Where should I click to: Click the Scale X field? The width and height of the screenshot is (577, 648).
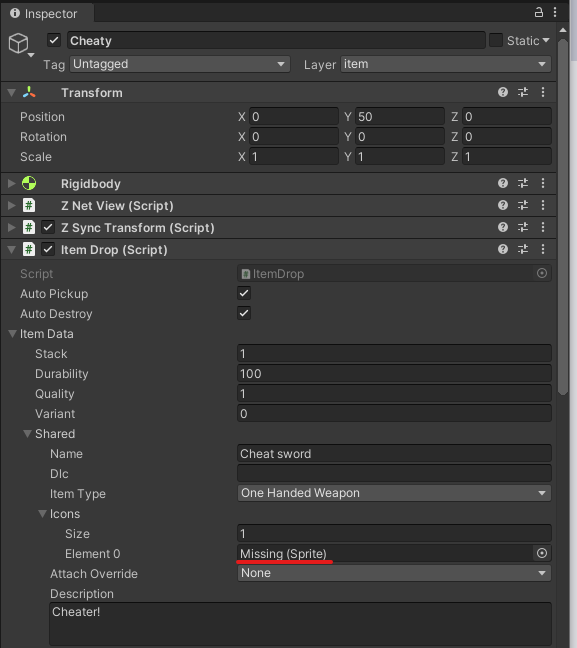[x=293, y=157]
